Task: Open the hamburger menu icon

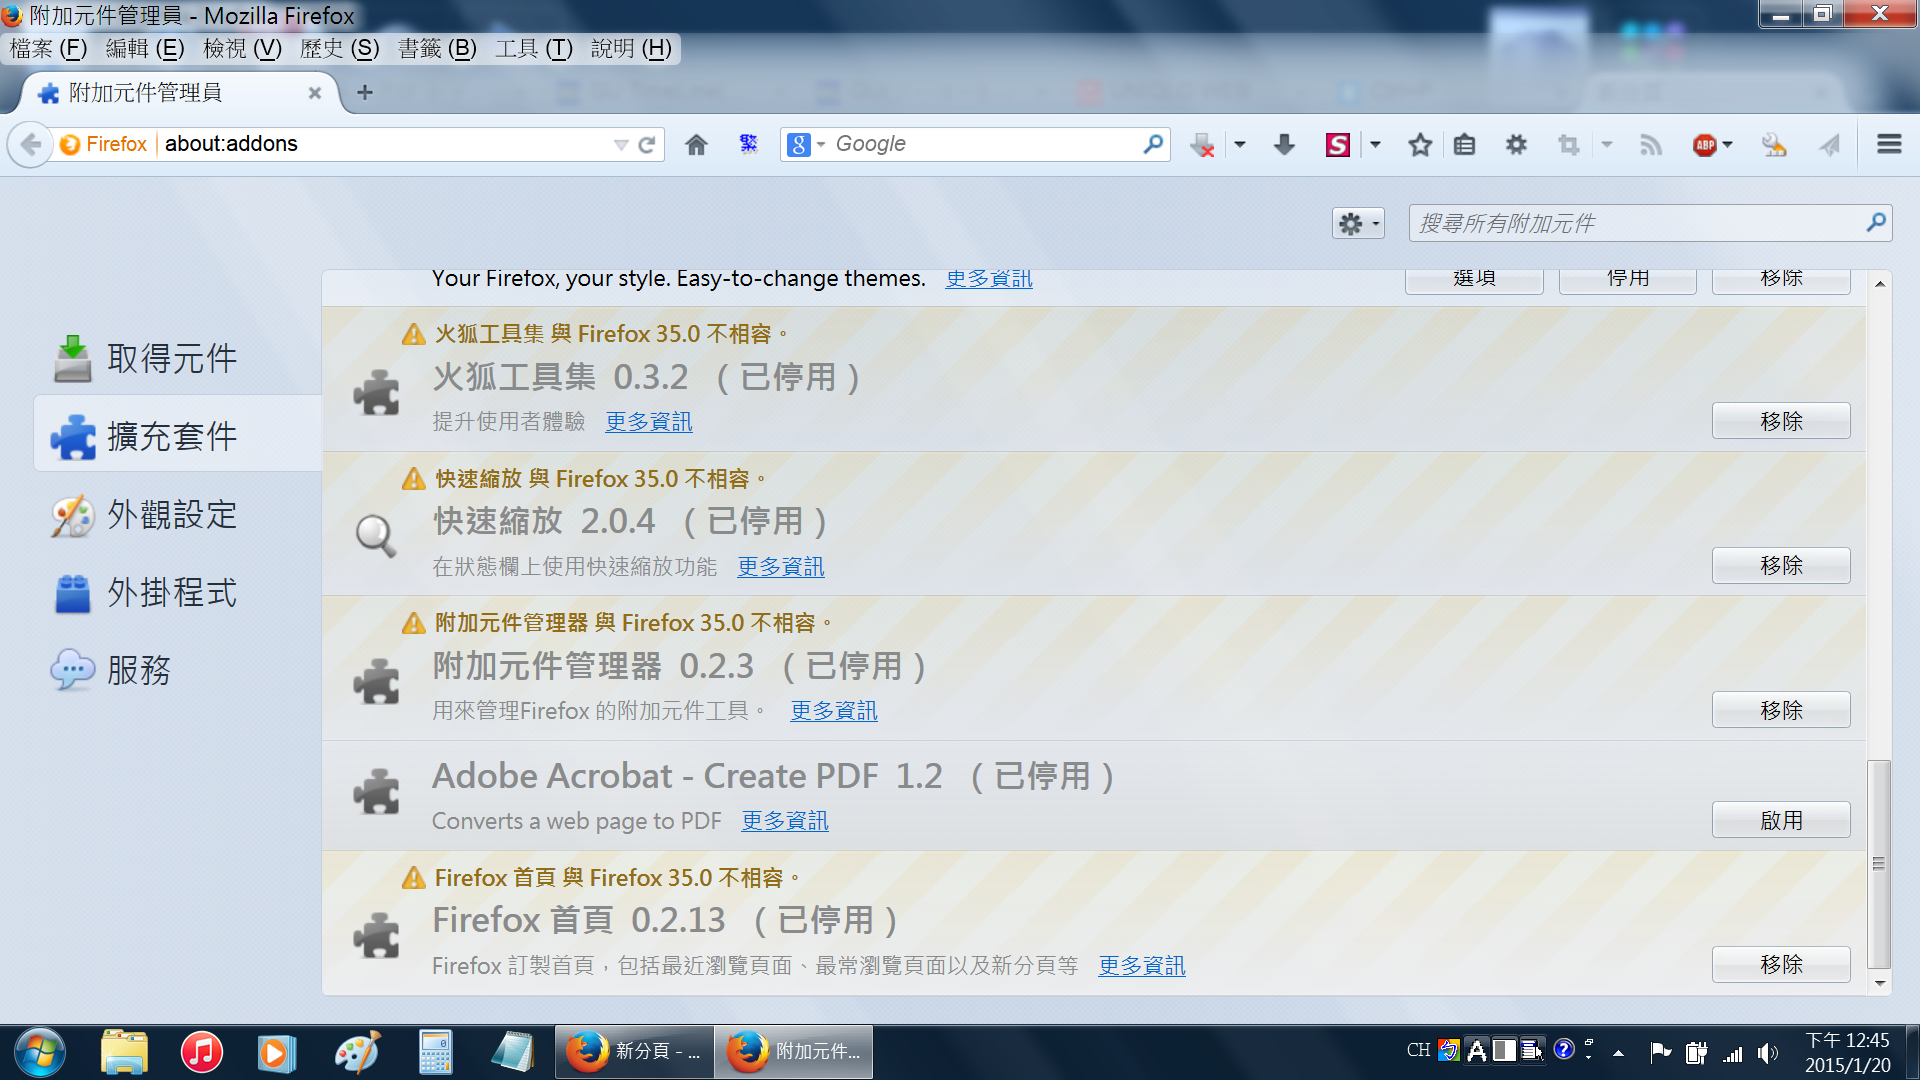Action: pyautogui.click(x=1888, y=144)
